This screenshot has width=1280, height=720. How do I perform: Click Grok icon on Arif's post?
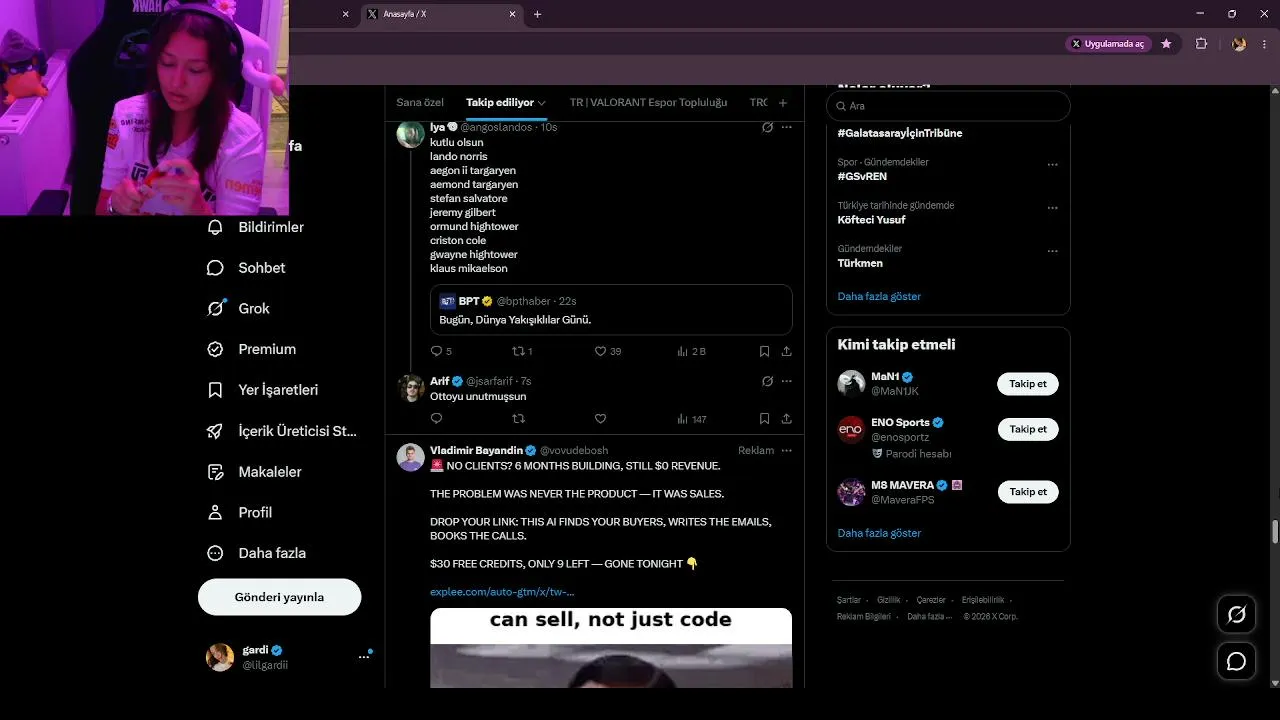tap(767, 381)
